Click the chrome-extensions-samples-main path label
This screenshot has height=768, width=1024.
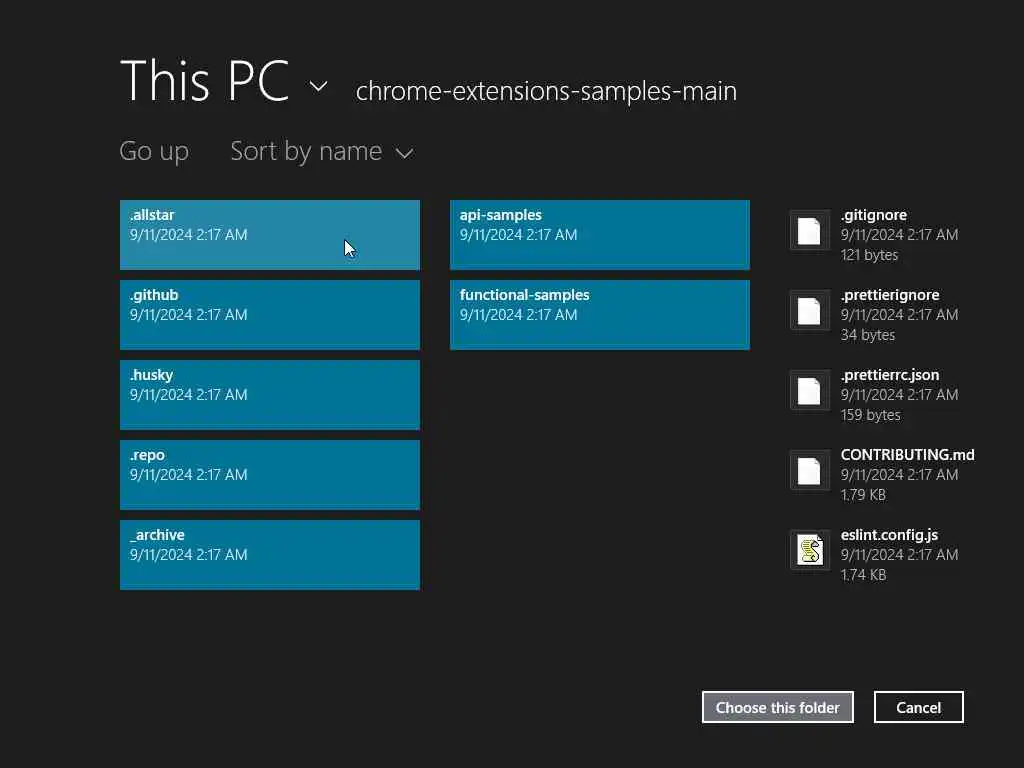click(546, 91)
